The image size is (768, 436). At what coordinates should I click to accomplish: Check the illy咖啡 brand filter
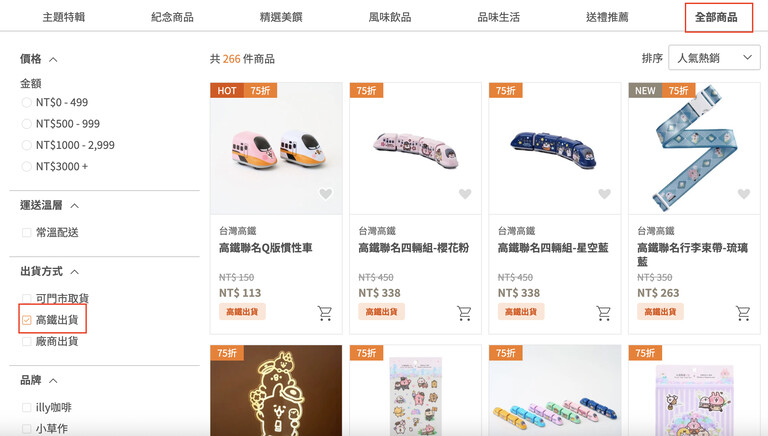[26, 408]
